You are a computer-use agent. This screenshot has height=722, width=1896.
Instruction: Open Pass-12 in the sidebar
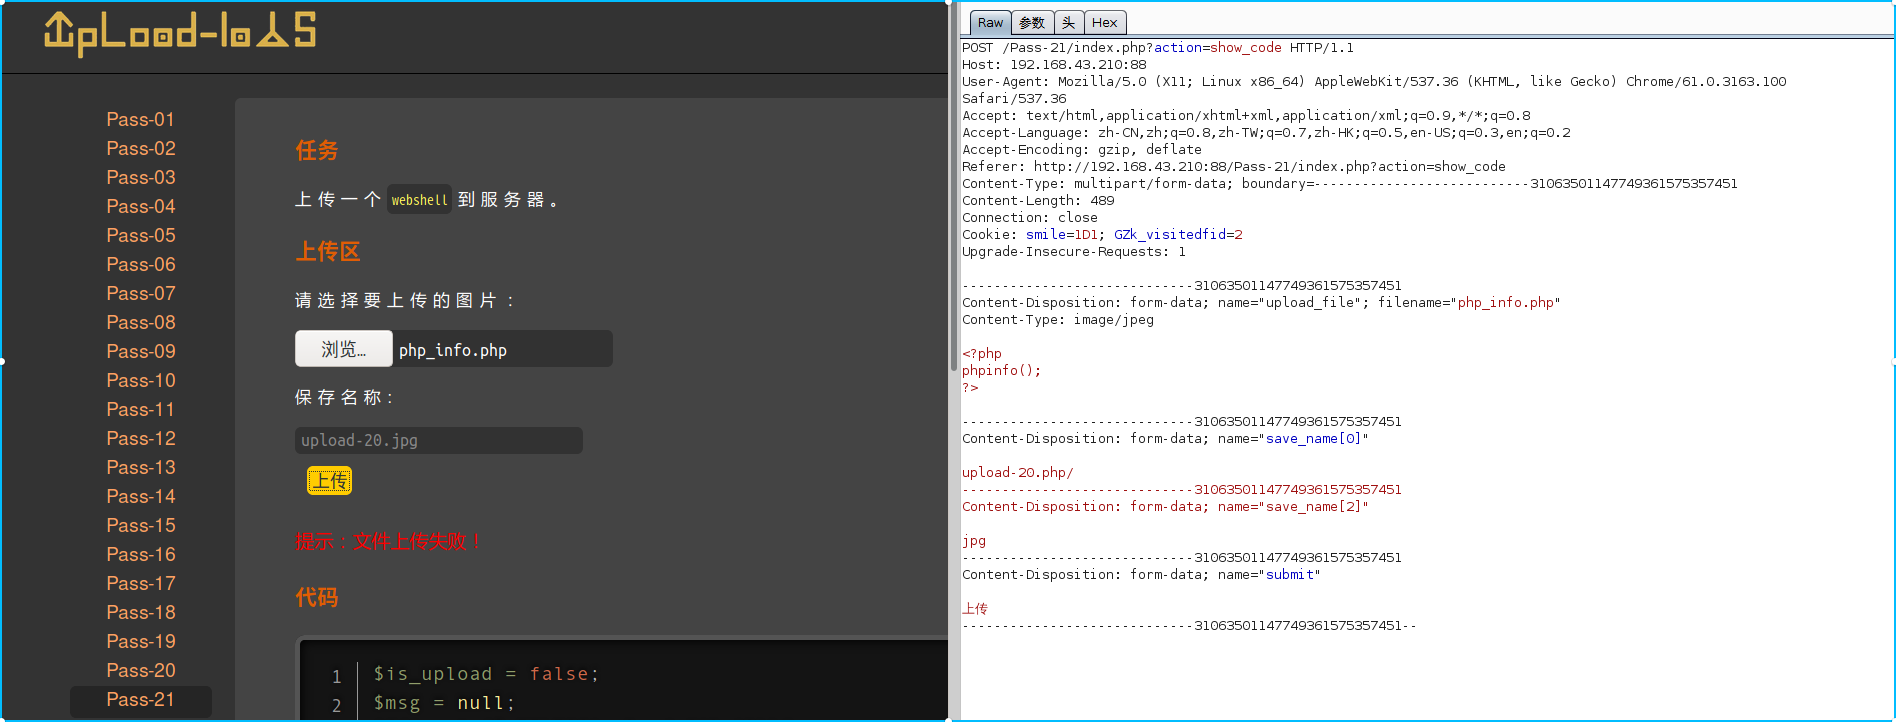point(141,438)
